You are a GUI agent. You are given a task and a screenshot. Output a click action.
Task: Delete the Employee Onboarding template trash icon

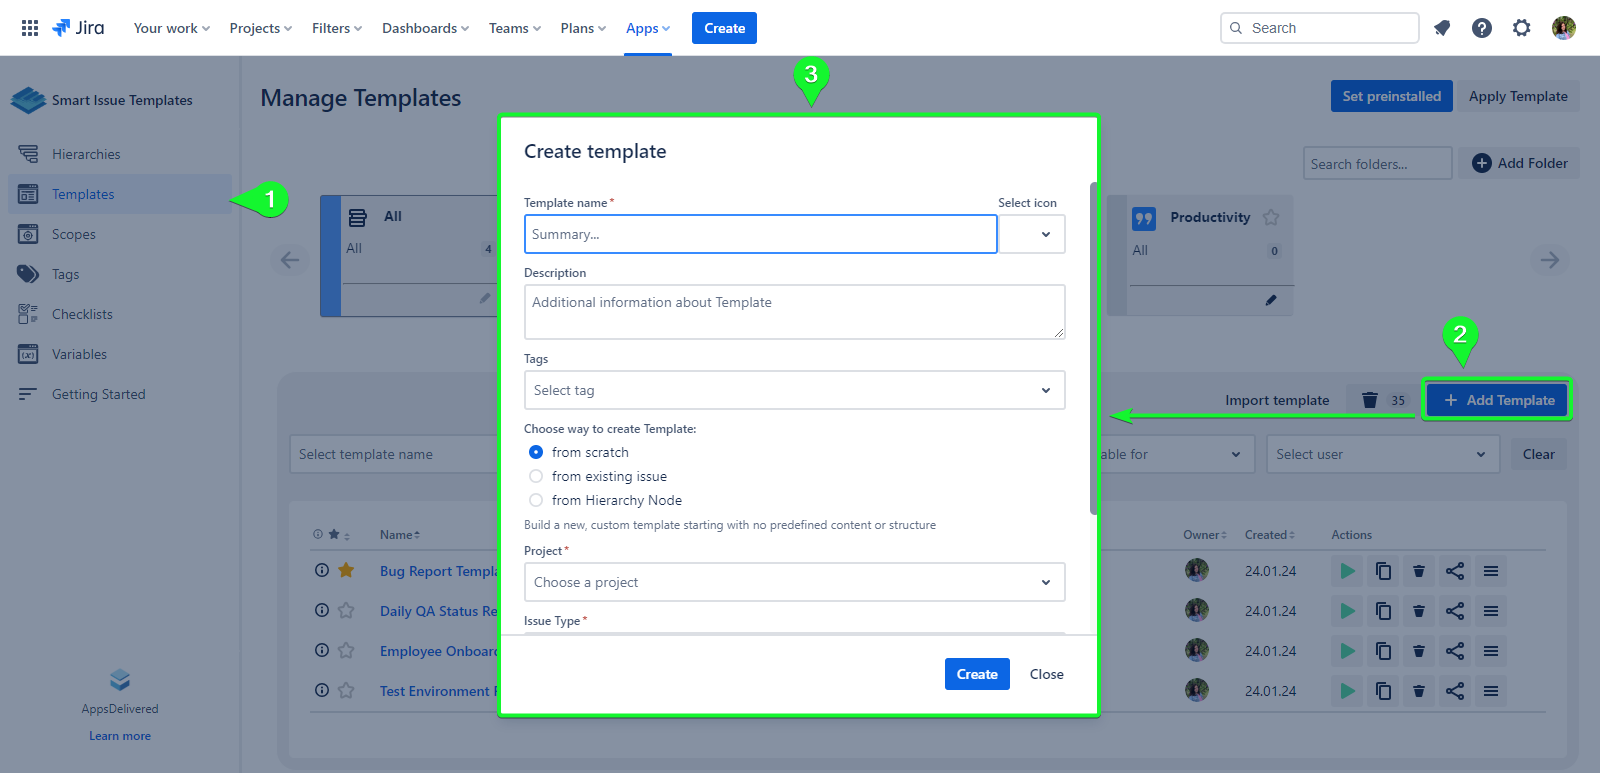(x=1418, y=651)
